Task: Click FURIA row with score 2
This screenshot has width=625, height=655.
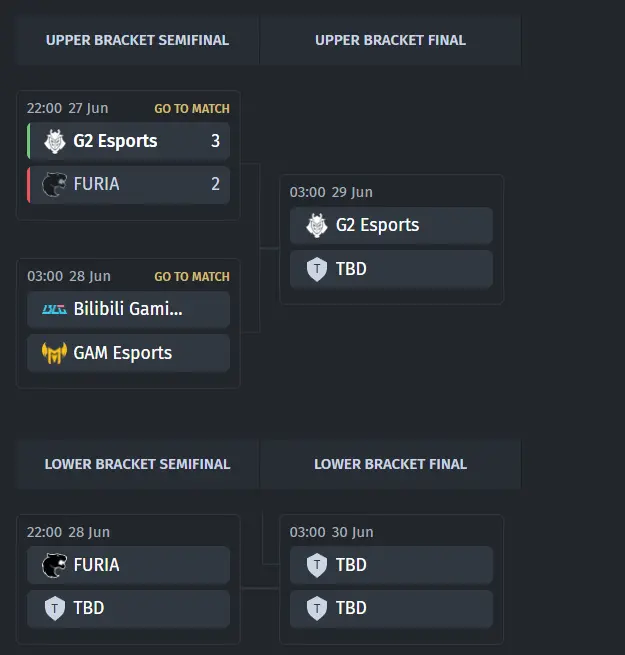Action: (x=128, y=184)
